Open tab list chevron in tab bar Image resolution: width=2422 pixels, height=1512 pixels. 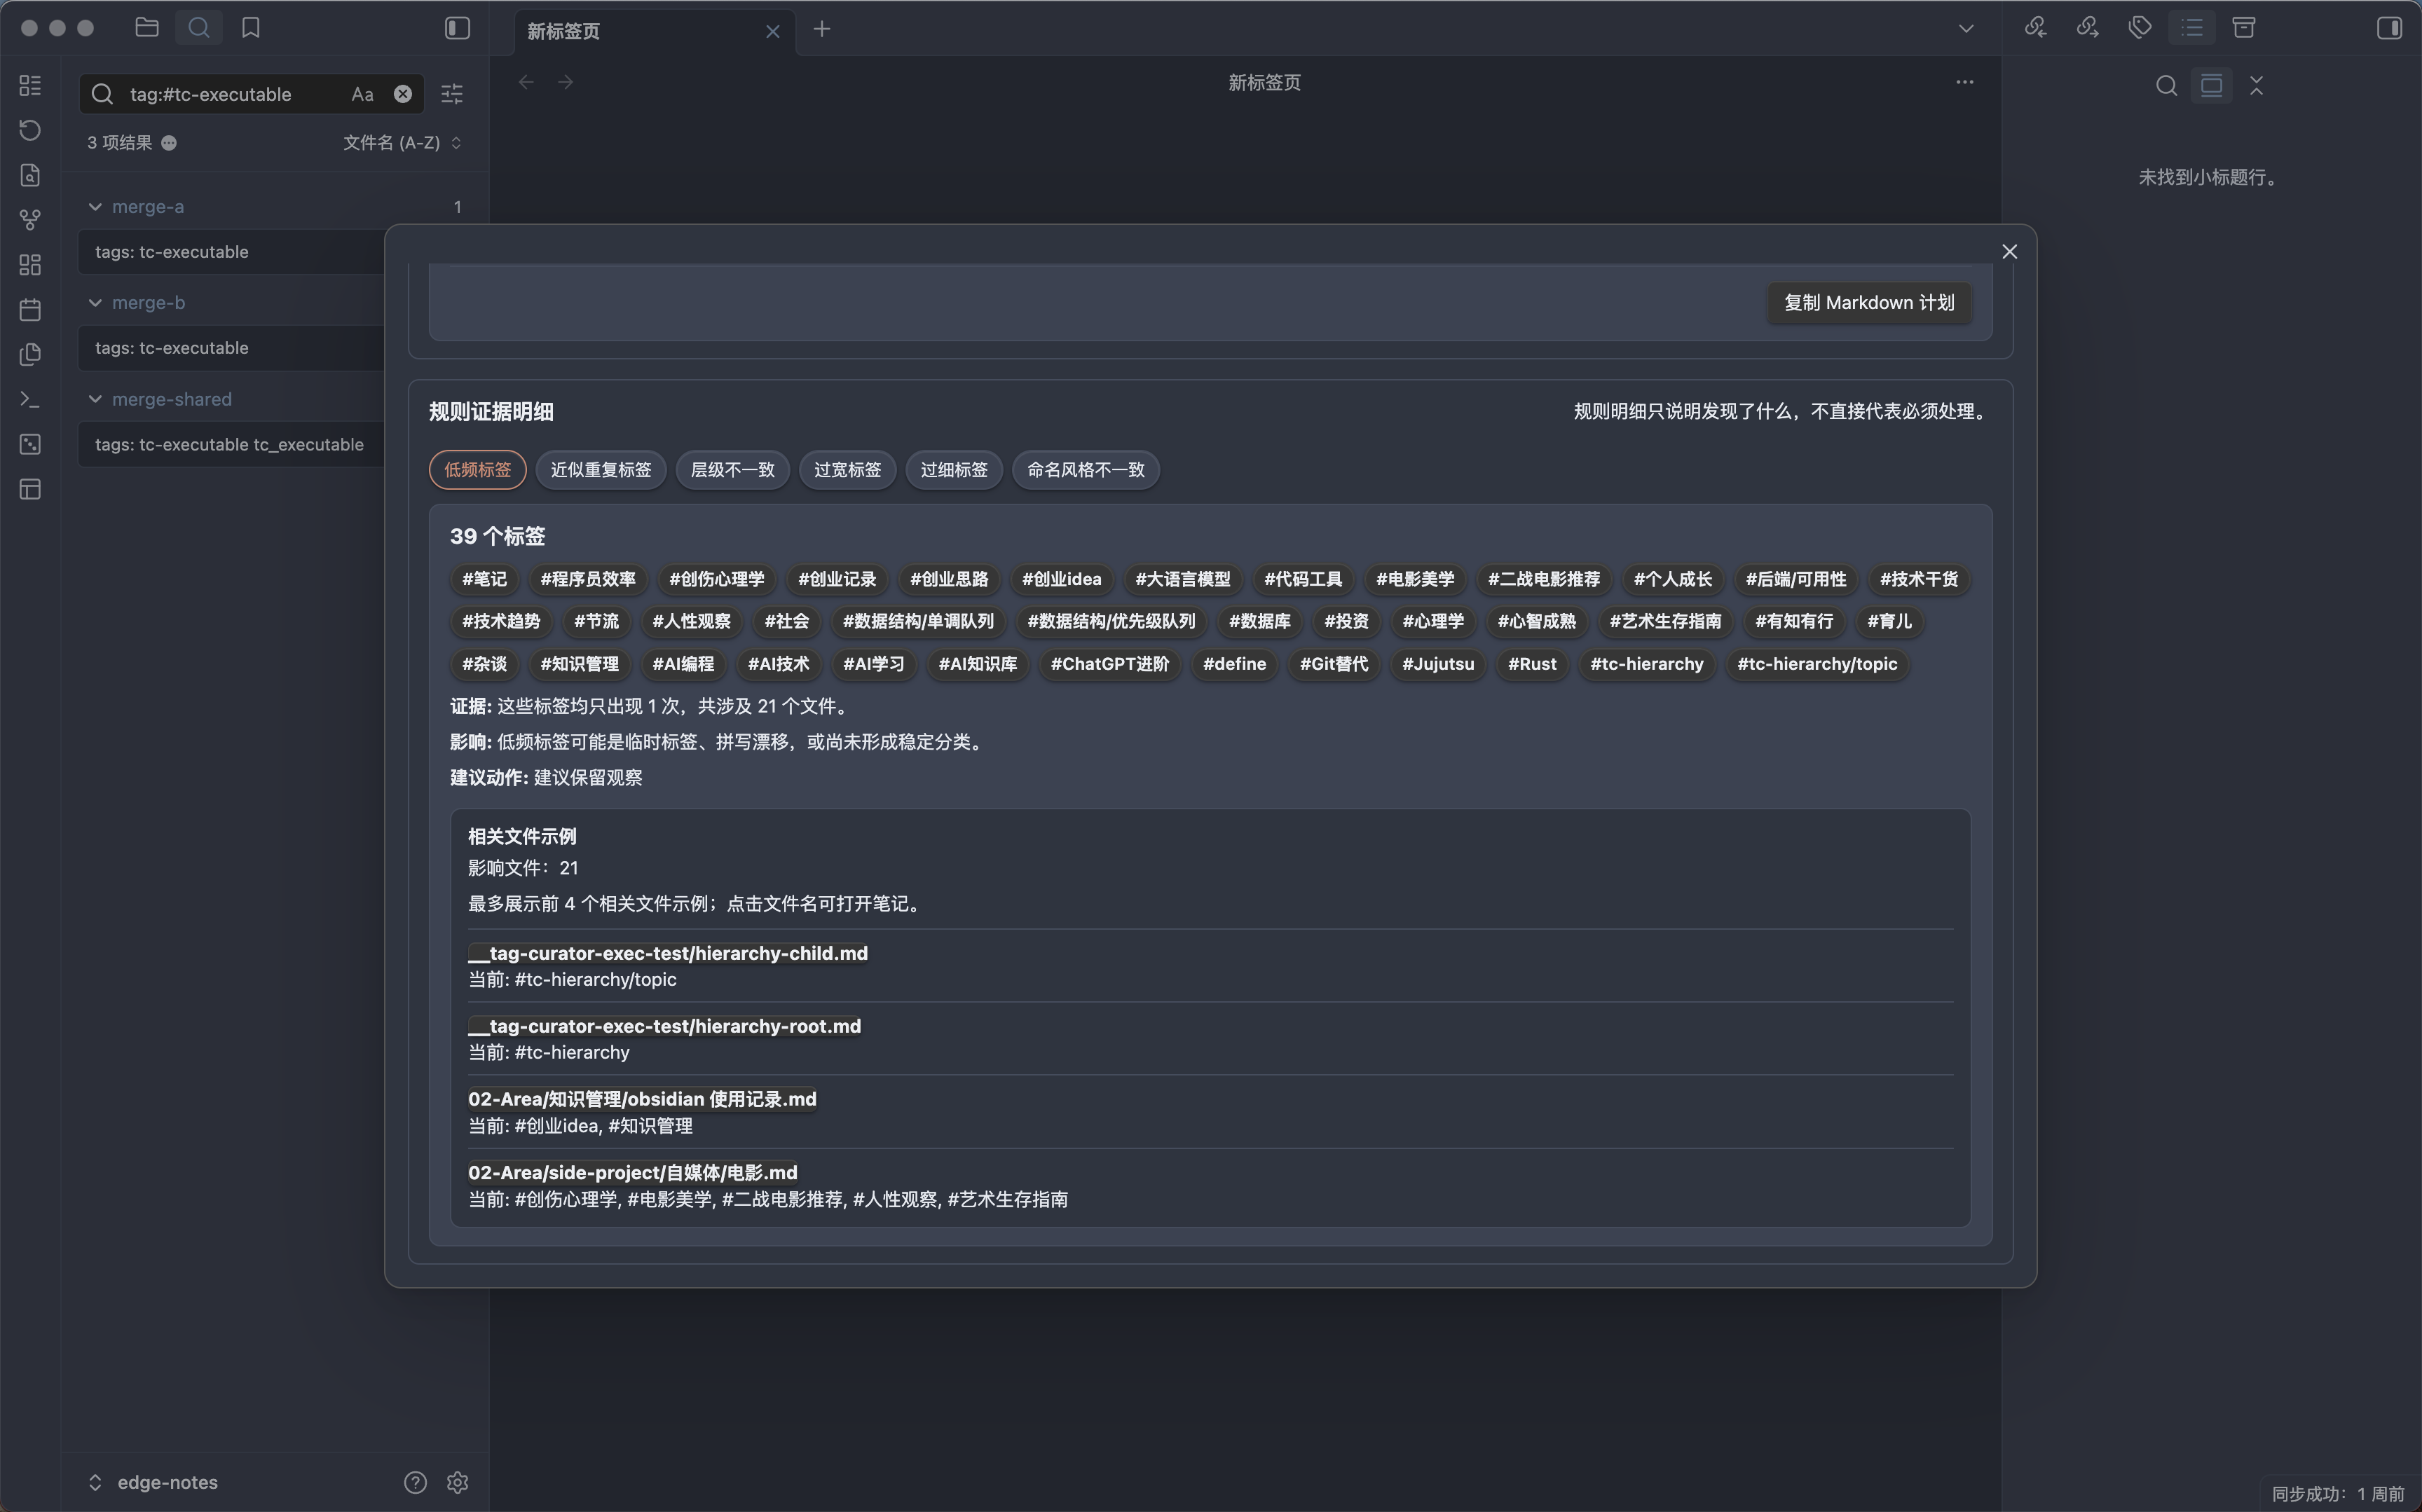pyautogui.click(x=1966, y=29)
